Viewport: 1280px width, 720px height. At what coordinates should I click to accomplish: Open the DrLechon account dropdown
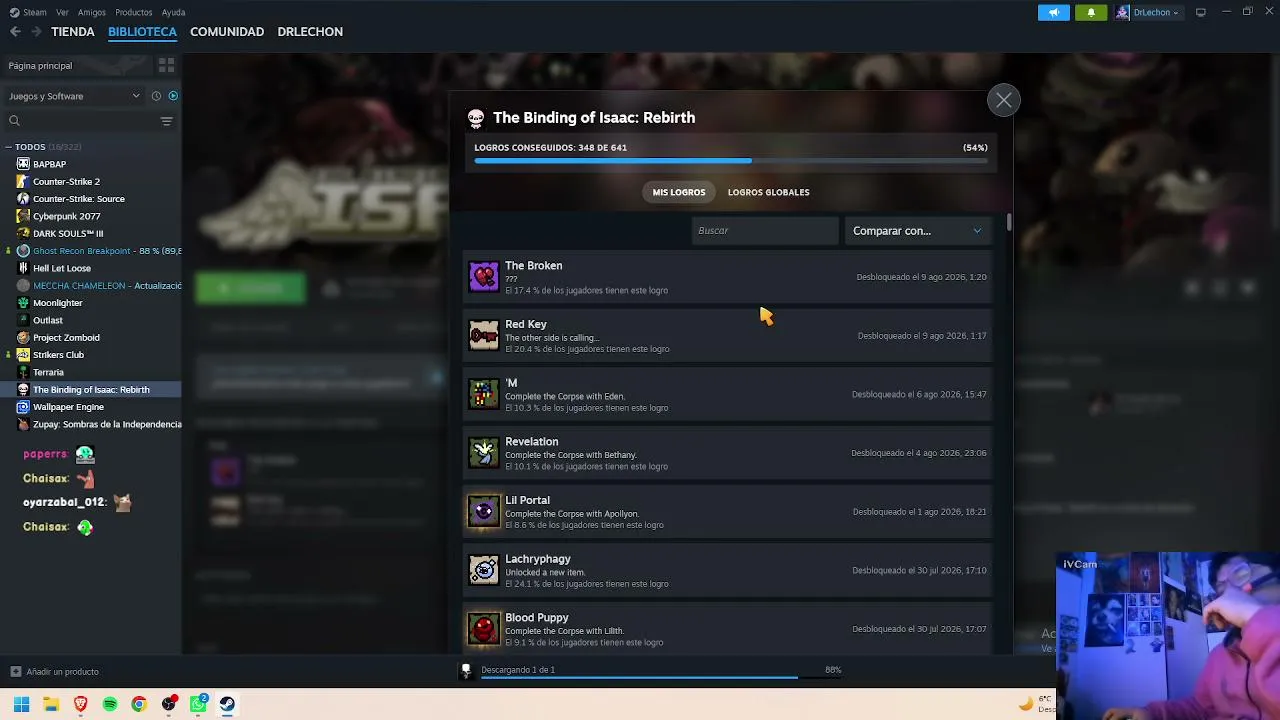[1148, 12]
